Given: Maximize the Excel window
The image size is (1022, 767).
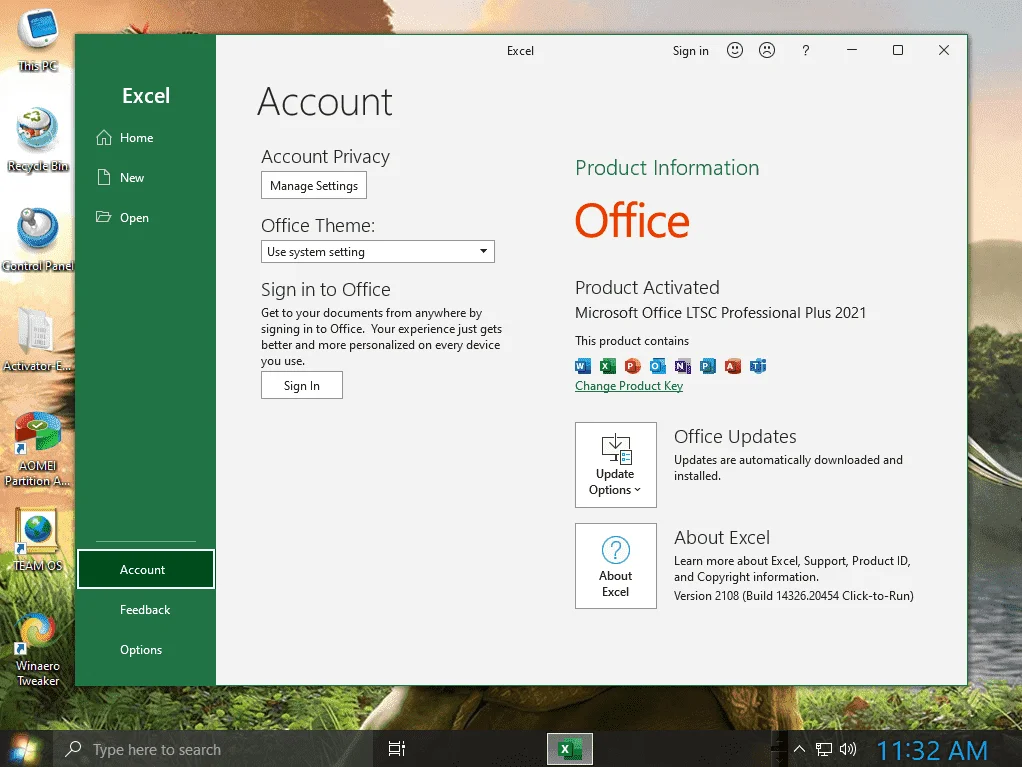Looking at the screenshot, I should coord(898,50).
